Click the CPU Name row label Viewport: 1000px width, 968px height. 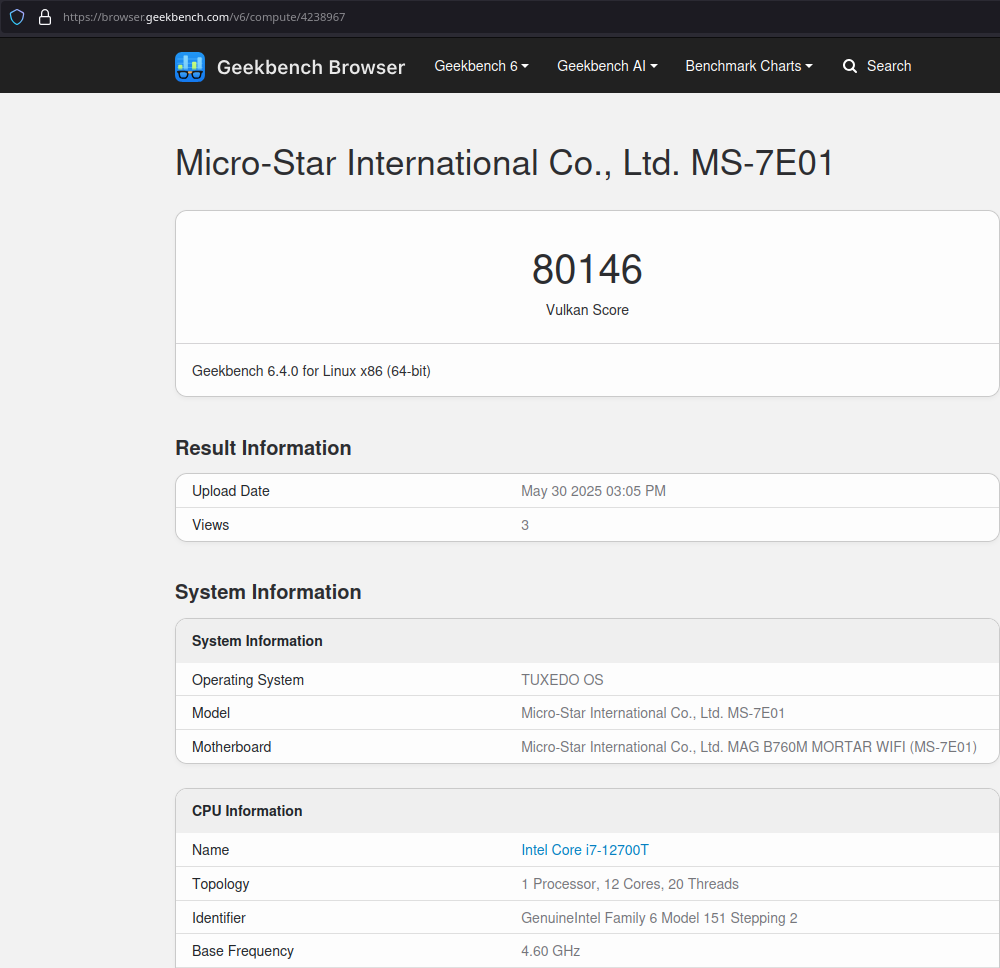[x=210, y=850]
